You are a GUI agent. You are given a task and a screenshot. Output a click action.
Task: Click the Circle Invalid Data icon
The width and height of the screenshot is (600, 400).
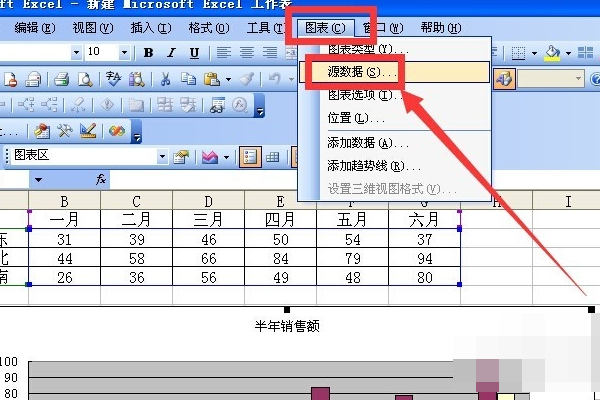(x=165, y=104)
